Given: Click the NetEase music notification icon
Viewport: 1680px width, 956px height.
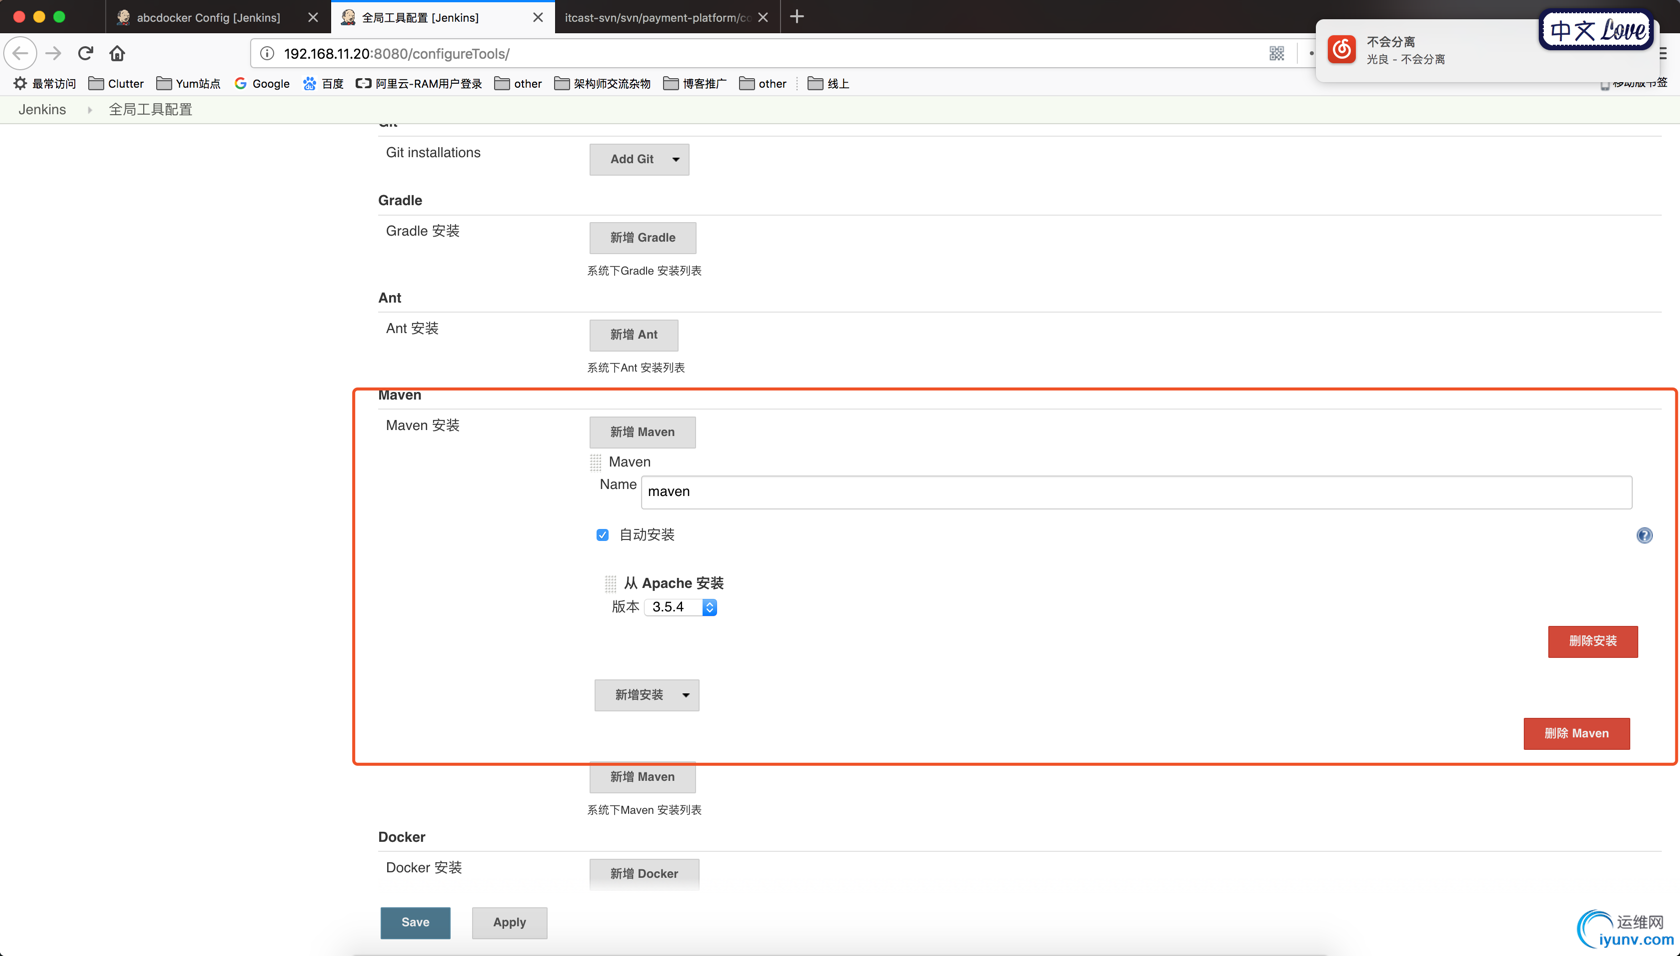Looking at the screenshot, I should [x=1342, y=49].
